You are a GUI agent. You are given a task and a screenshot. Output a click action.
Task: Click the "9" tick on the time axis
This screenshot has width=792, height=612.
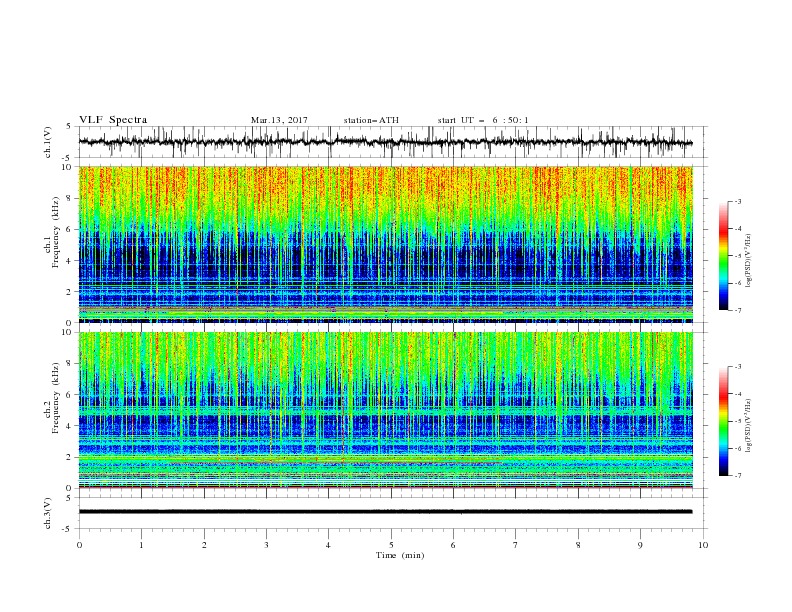click(640, 545)
